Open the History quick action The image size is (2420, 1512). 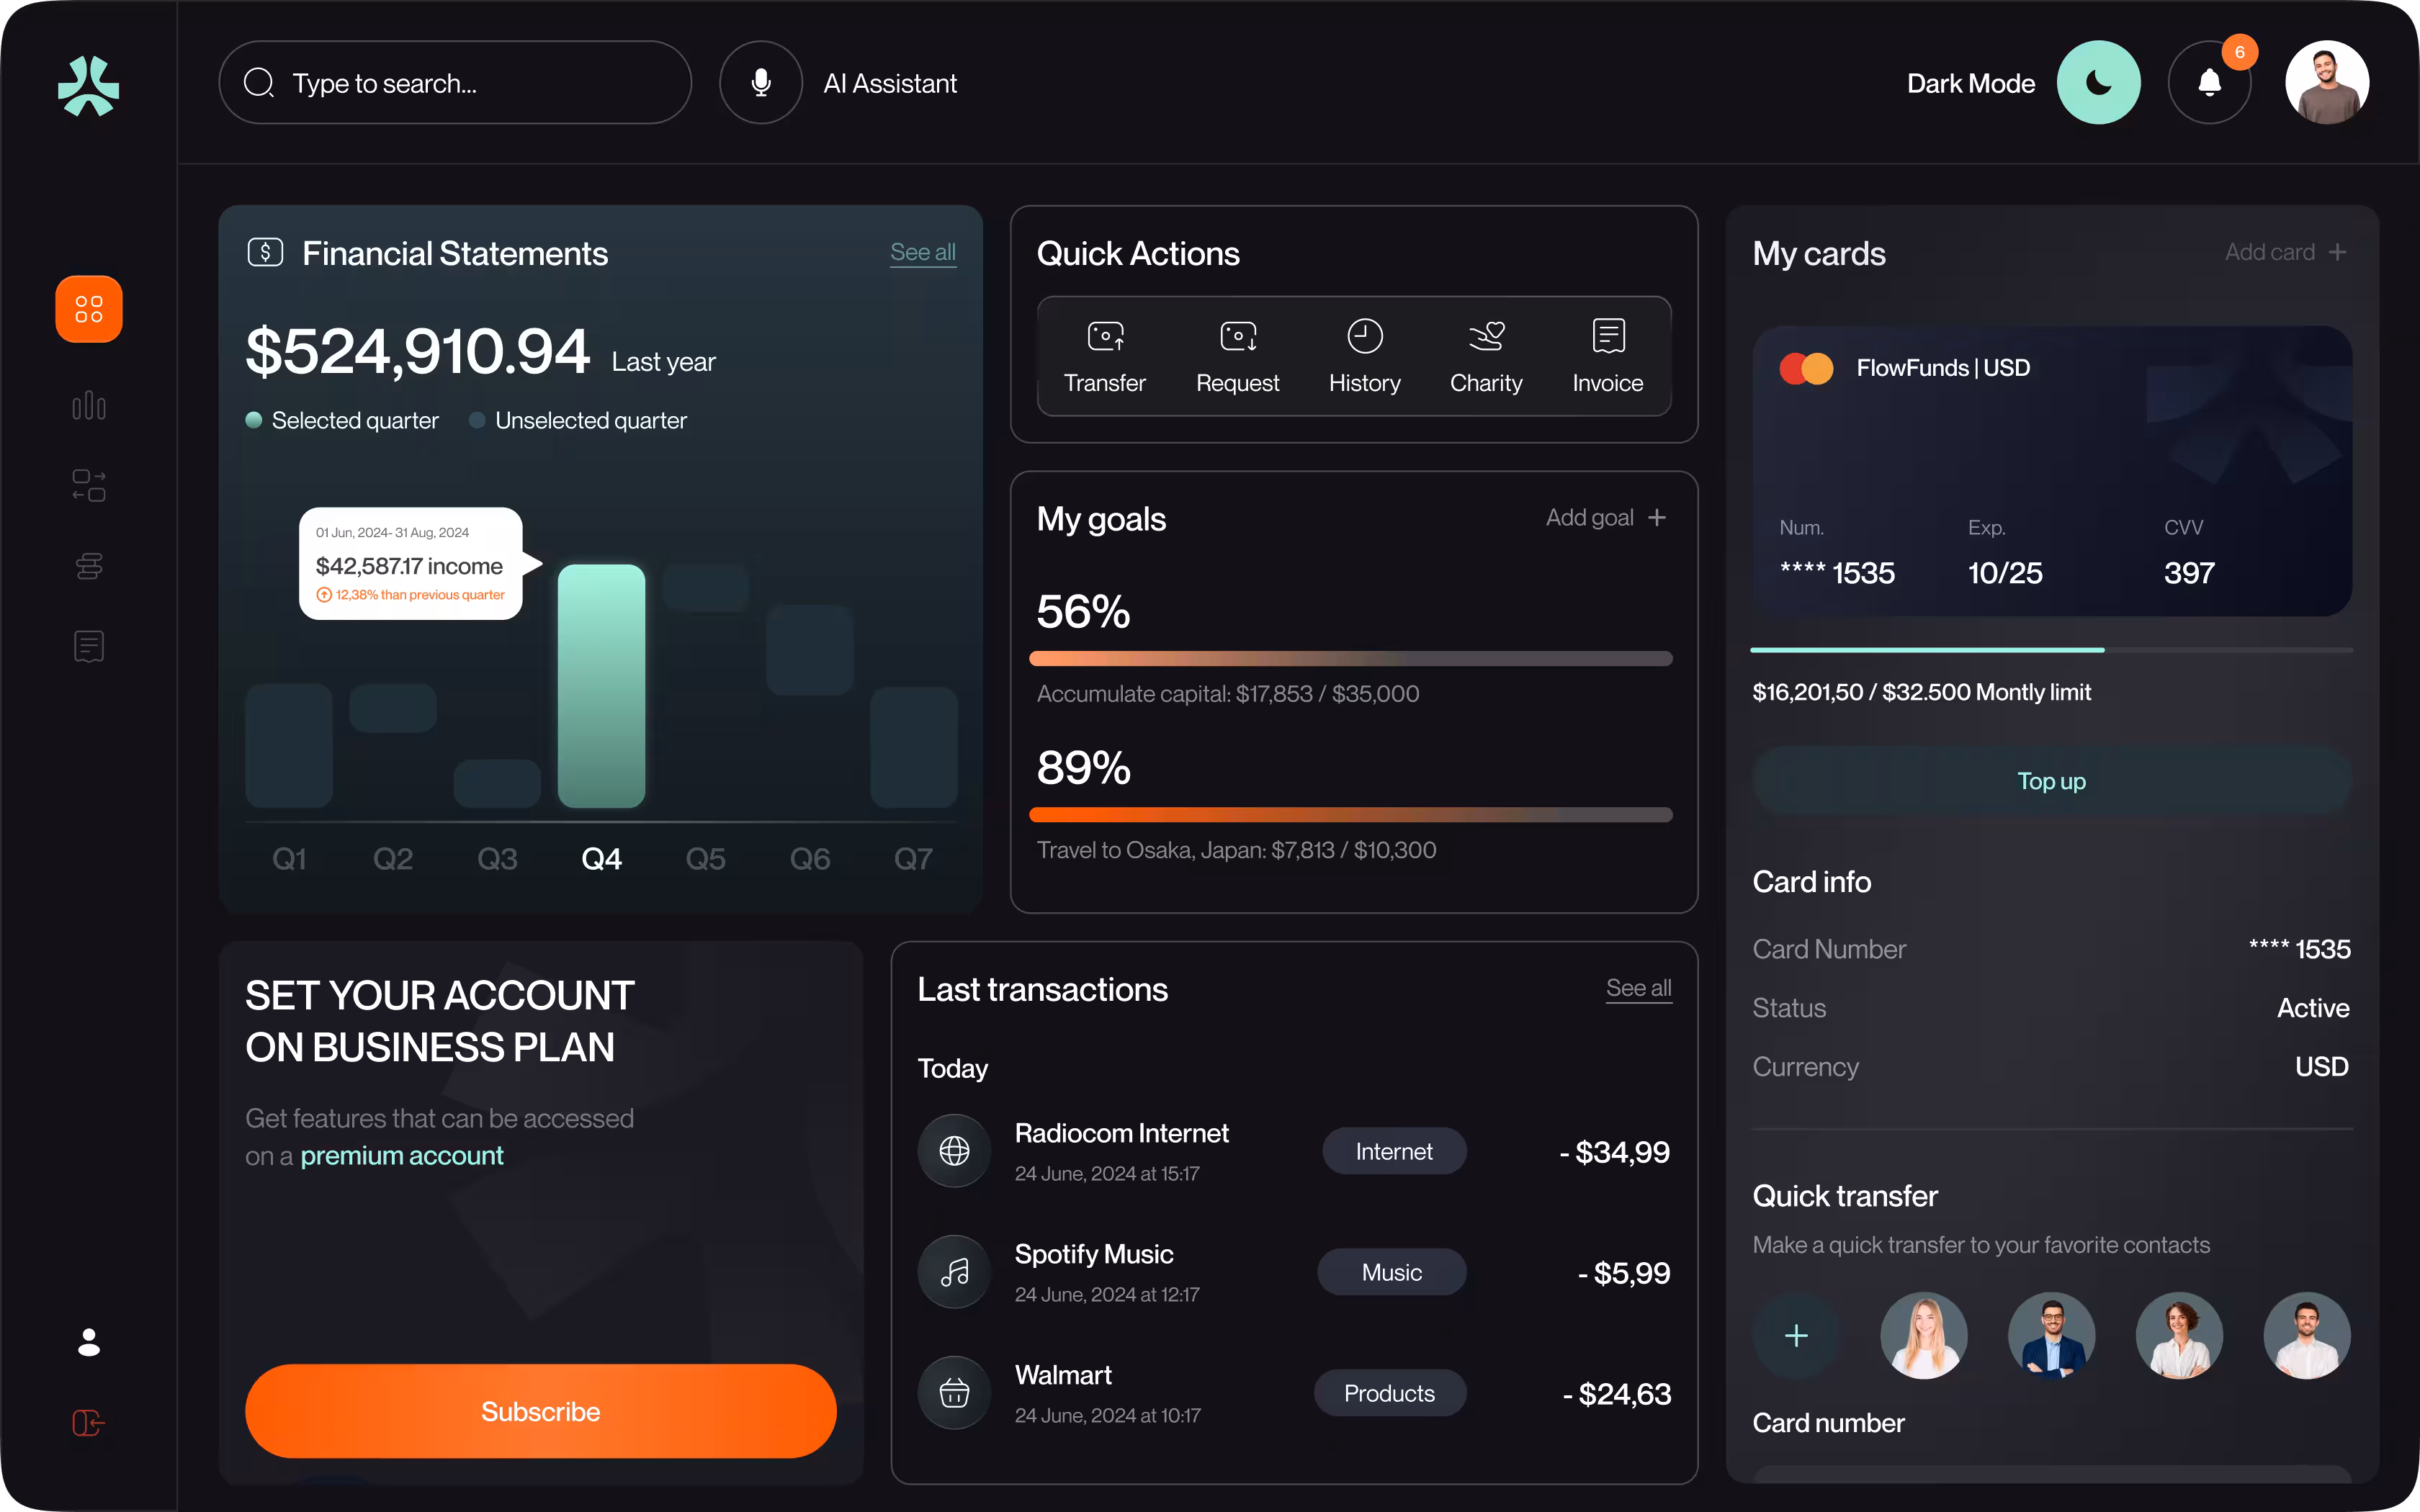pyautogui.click(x=1364, y=355)
